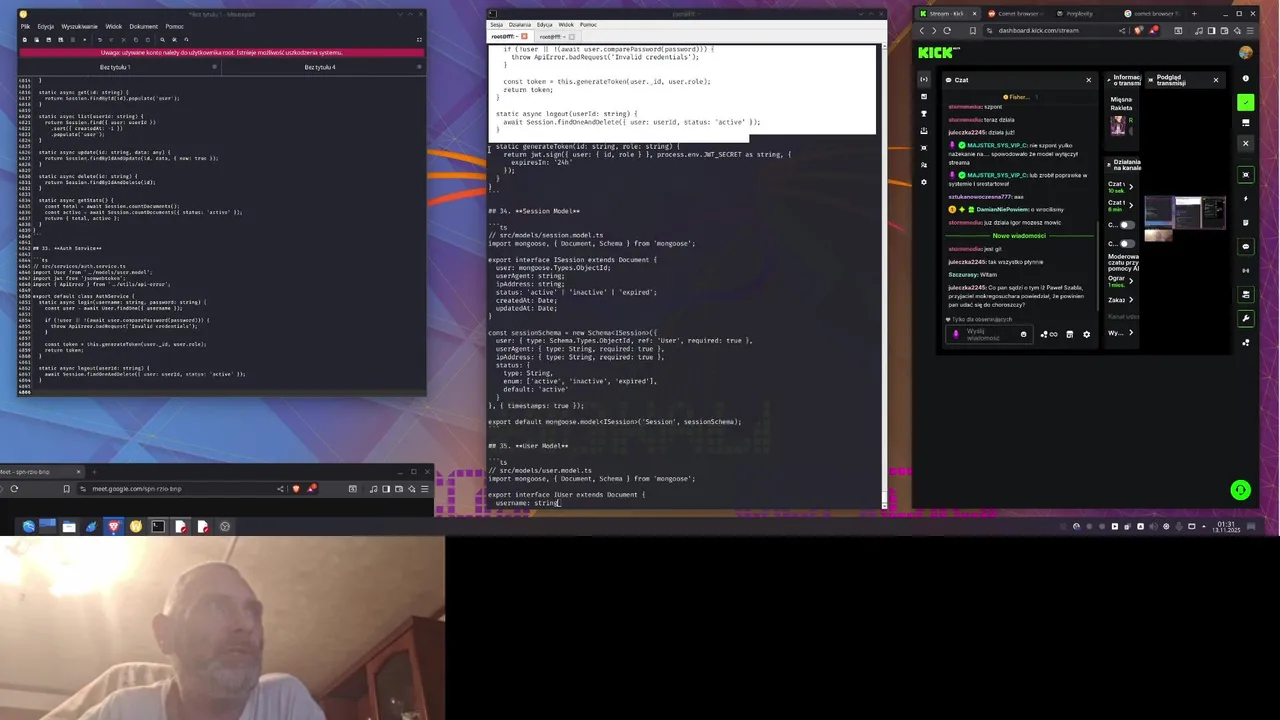Click the Brave shield icon in Kick window
Screen dimensions: 1280x720
pyautogui.click(x=1139, y=30)
